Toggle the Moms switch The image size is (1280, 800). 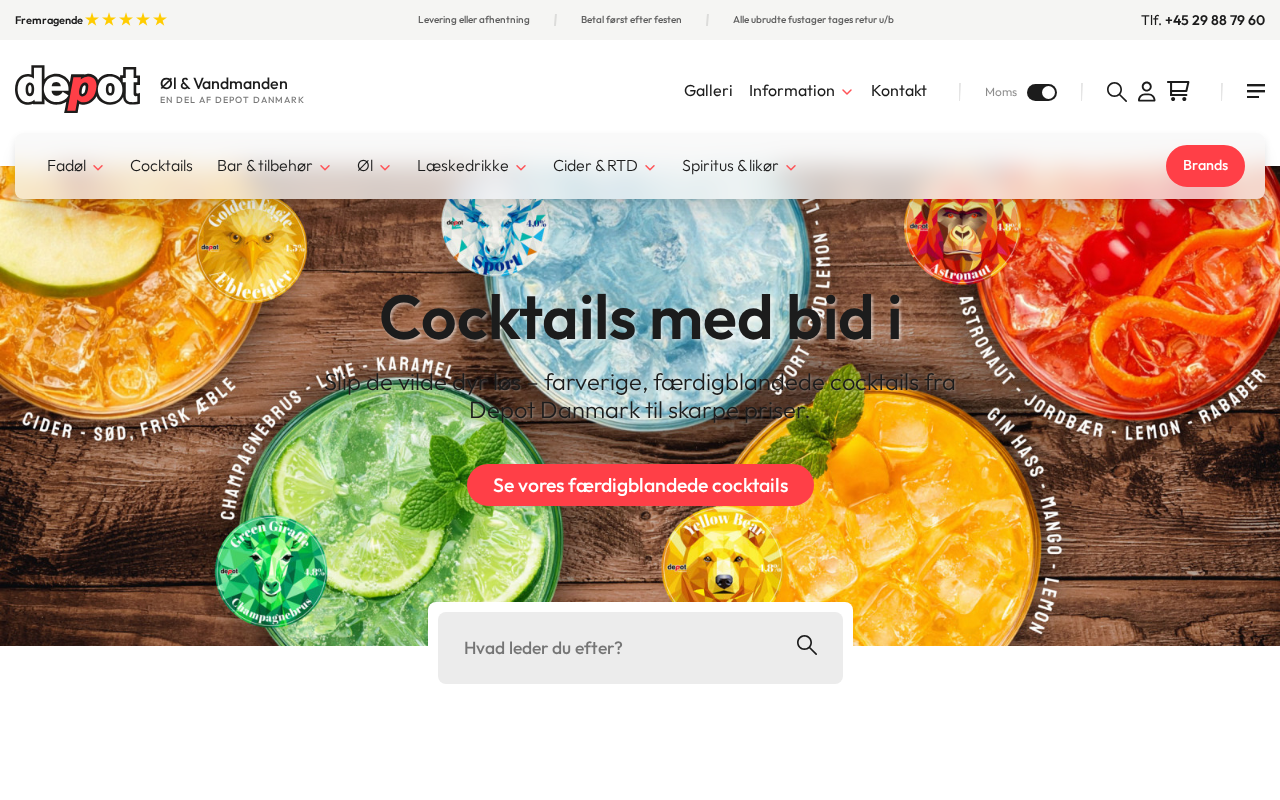click(1042, 92)
